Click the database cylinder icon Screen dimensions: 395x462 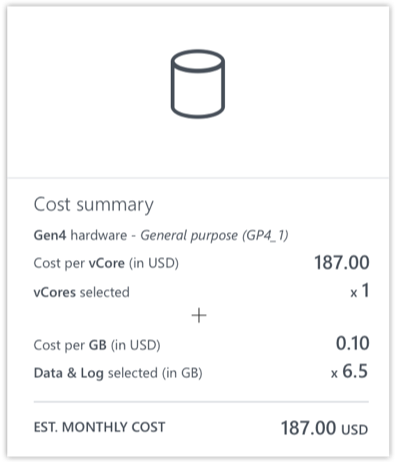pyautogui.click(x=198, y=84)
